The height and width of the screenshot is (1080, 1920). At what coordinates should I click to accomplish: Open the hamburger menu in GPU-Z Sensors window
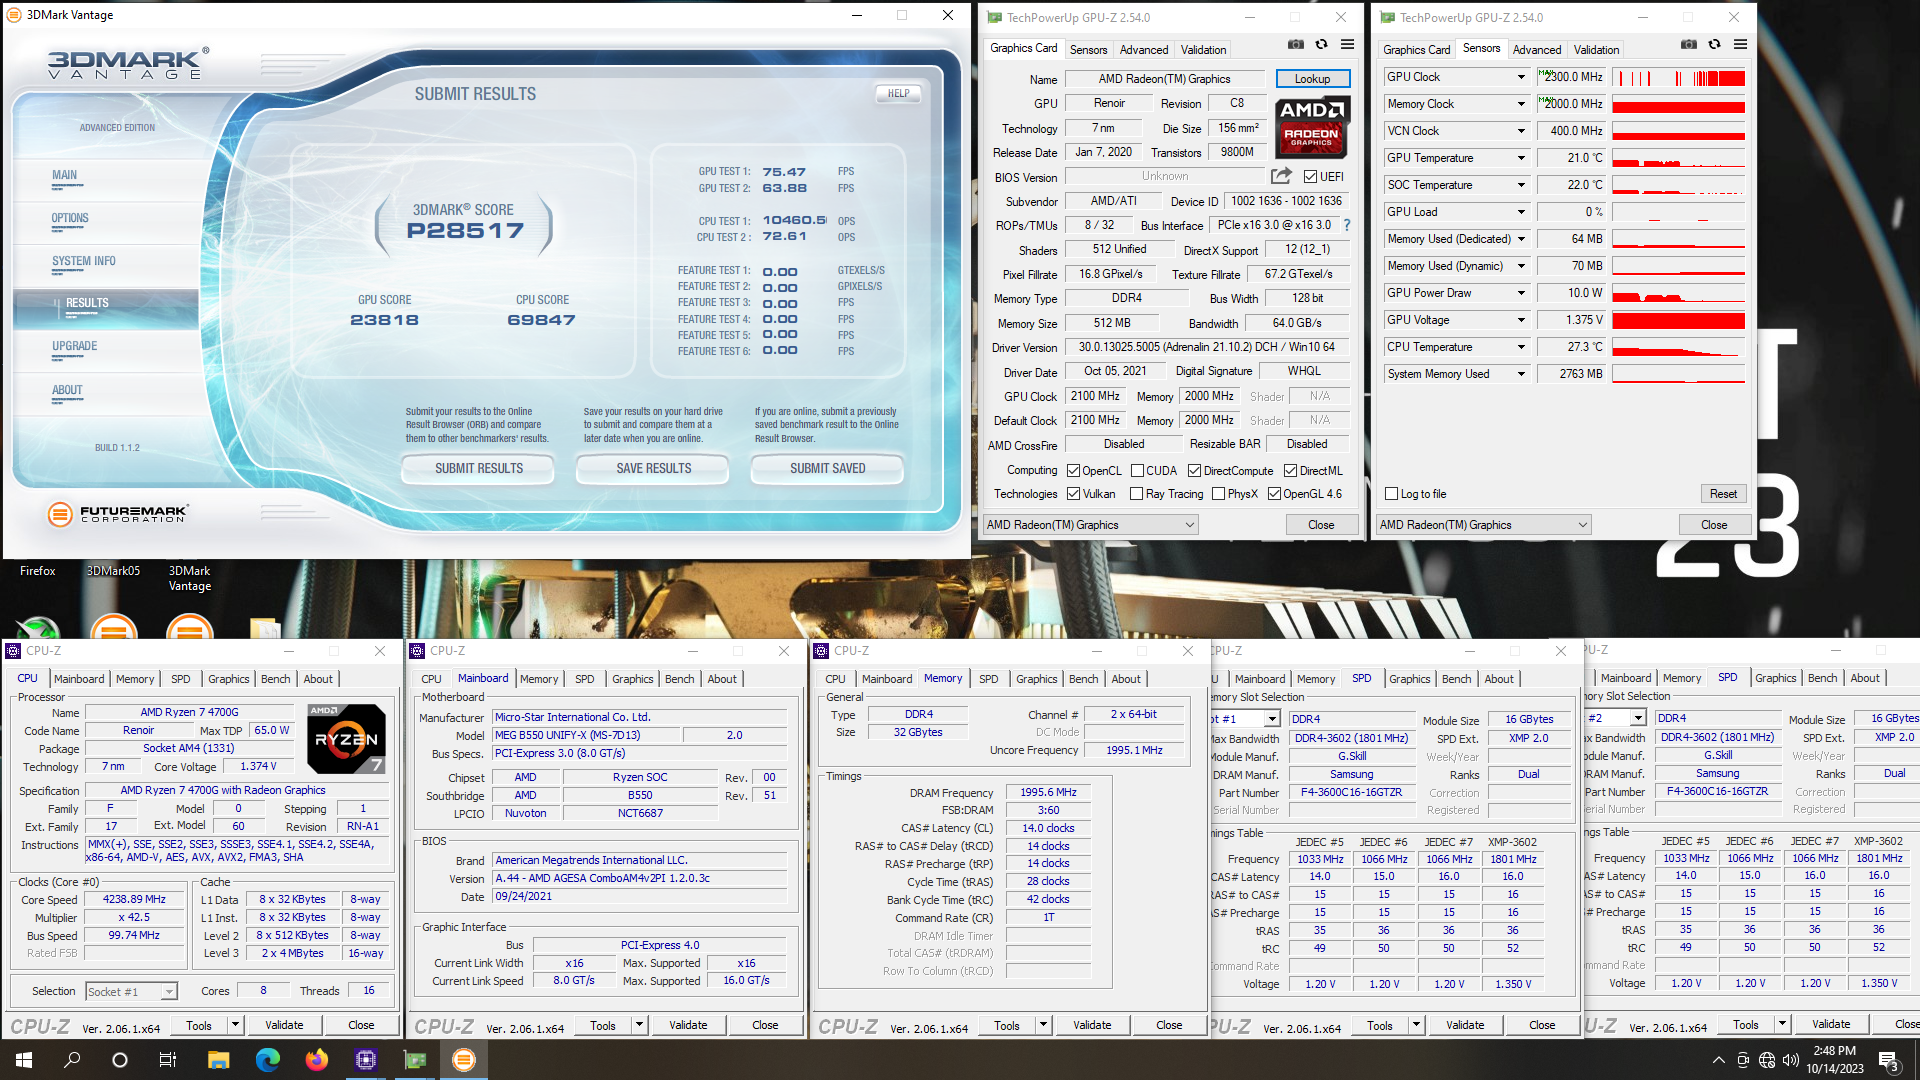[x=1740, y=45]
